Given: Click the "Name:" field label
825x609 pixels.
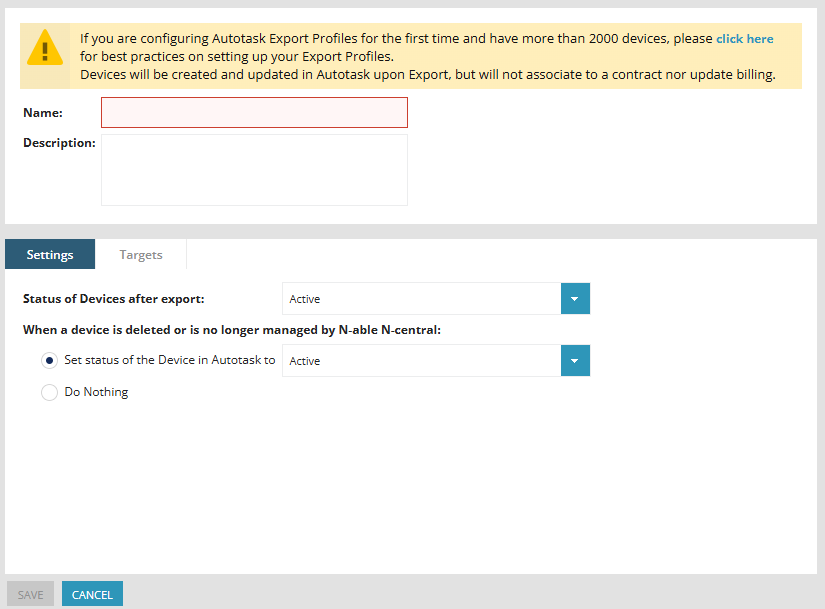Looking at the screenshot, I should tap(43, 113).
